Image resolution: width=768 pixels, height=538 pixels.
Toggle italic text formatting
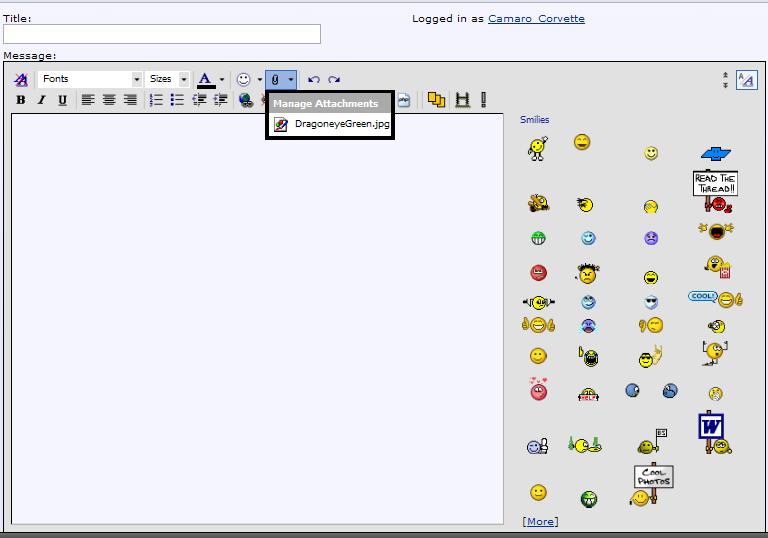click(42, 100)
